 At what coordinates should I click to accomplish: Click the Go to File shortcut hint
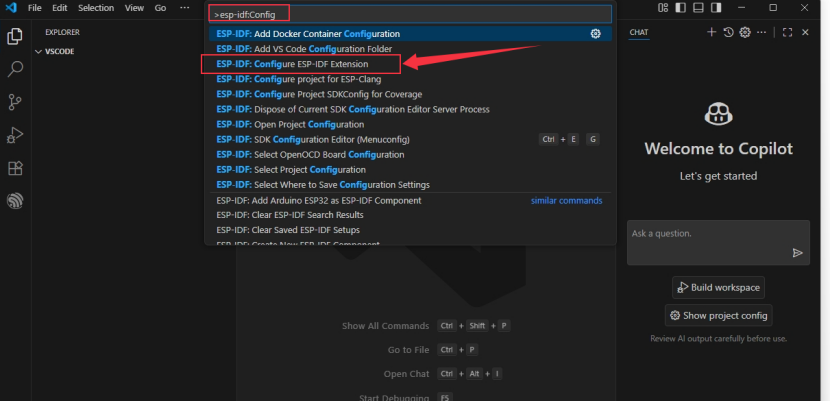433,350
